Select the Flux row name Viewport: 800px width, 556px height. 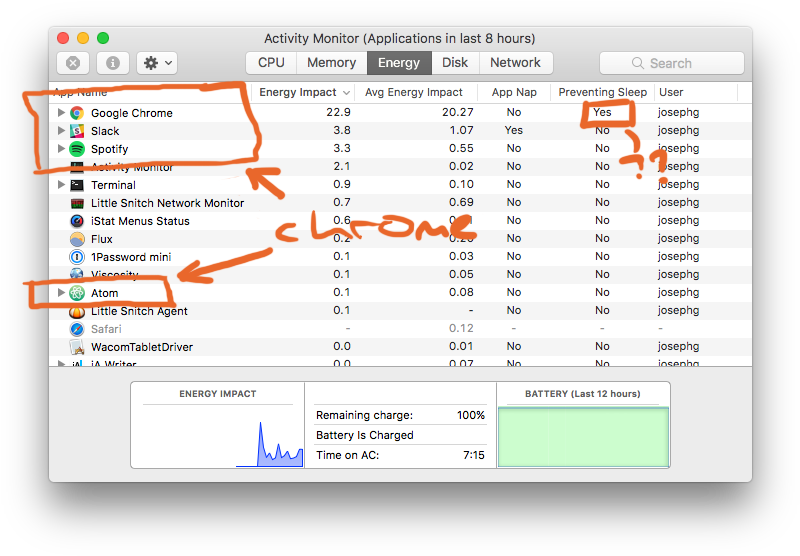tap(102, 239)
